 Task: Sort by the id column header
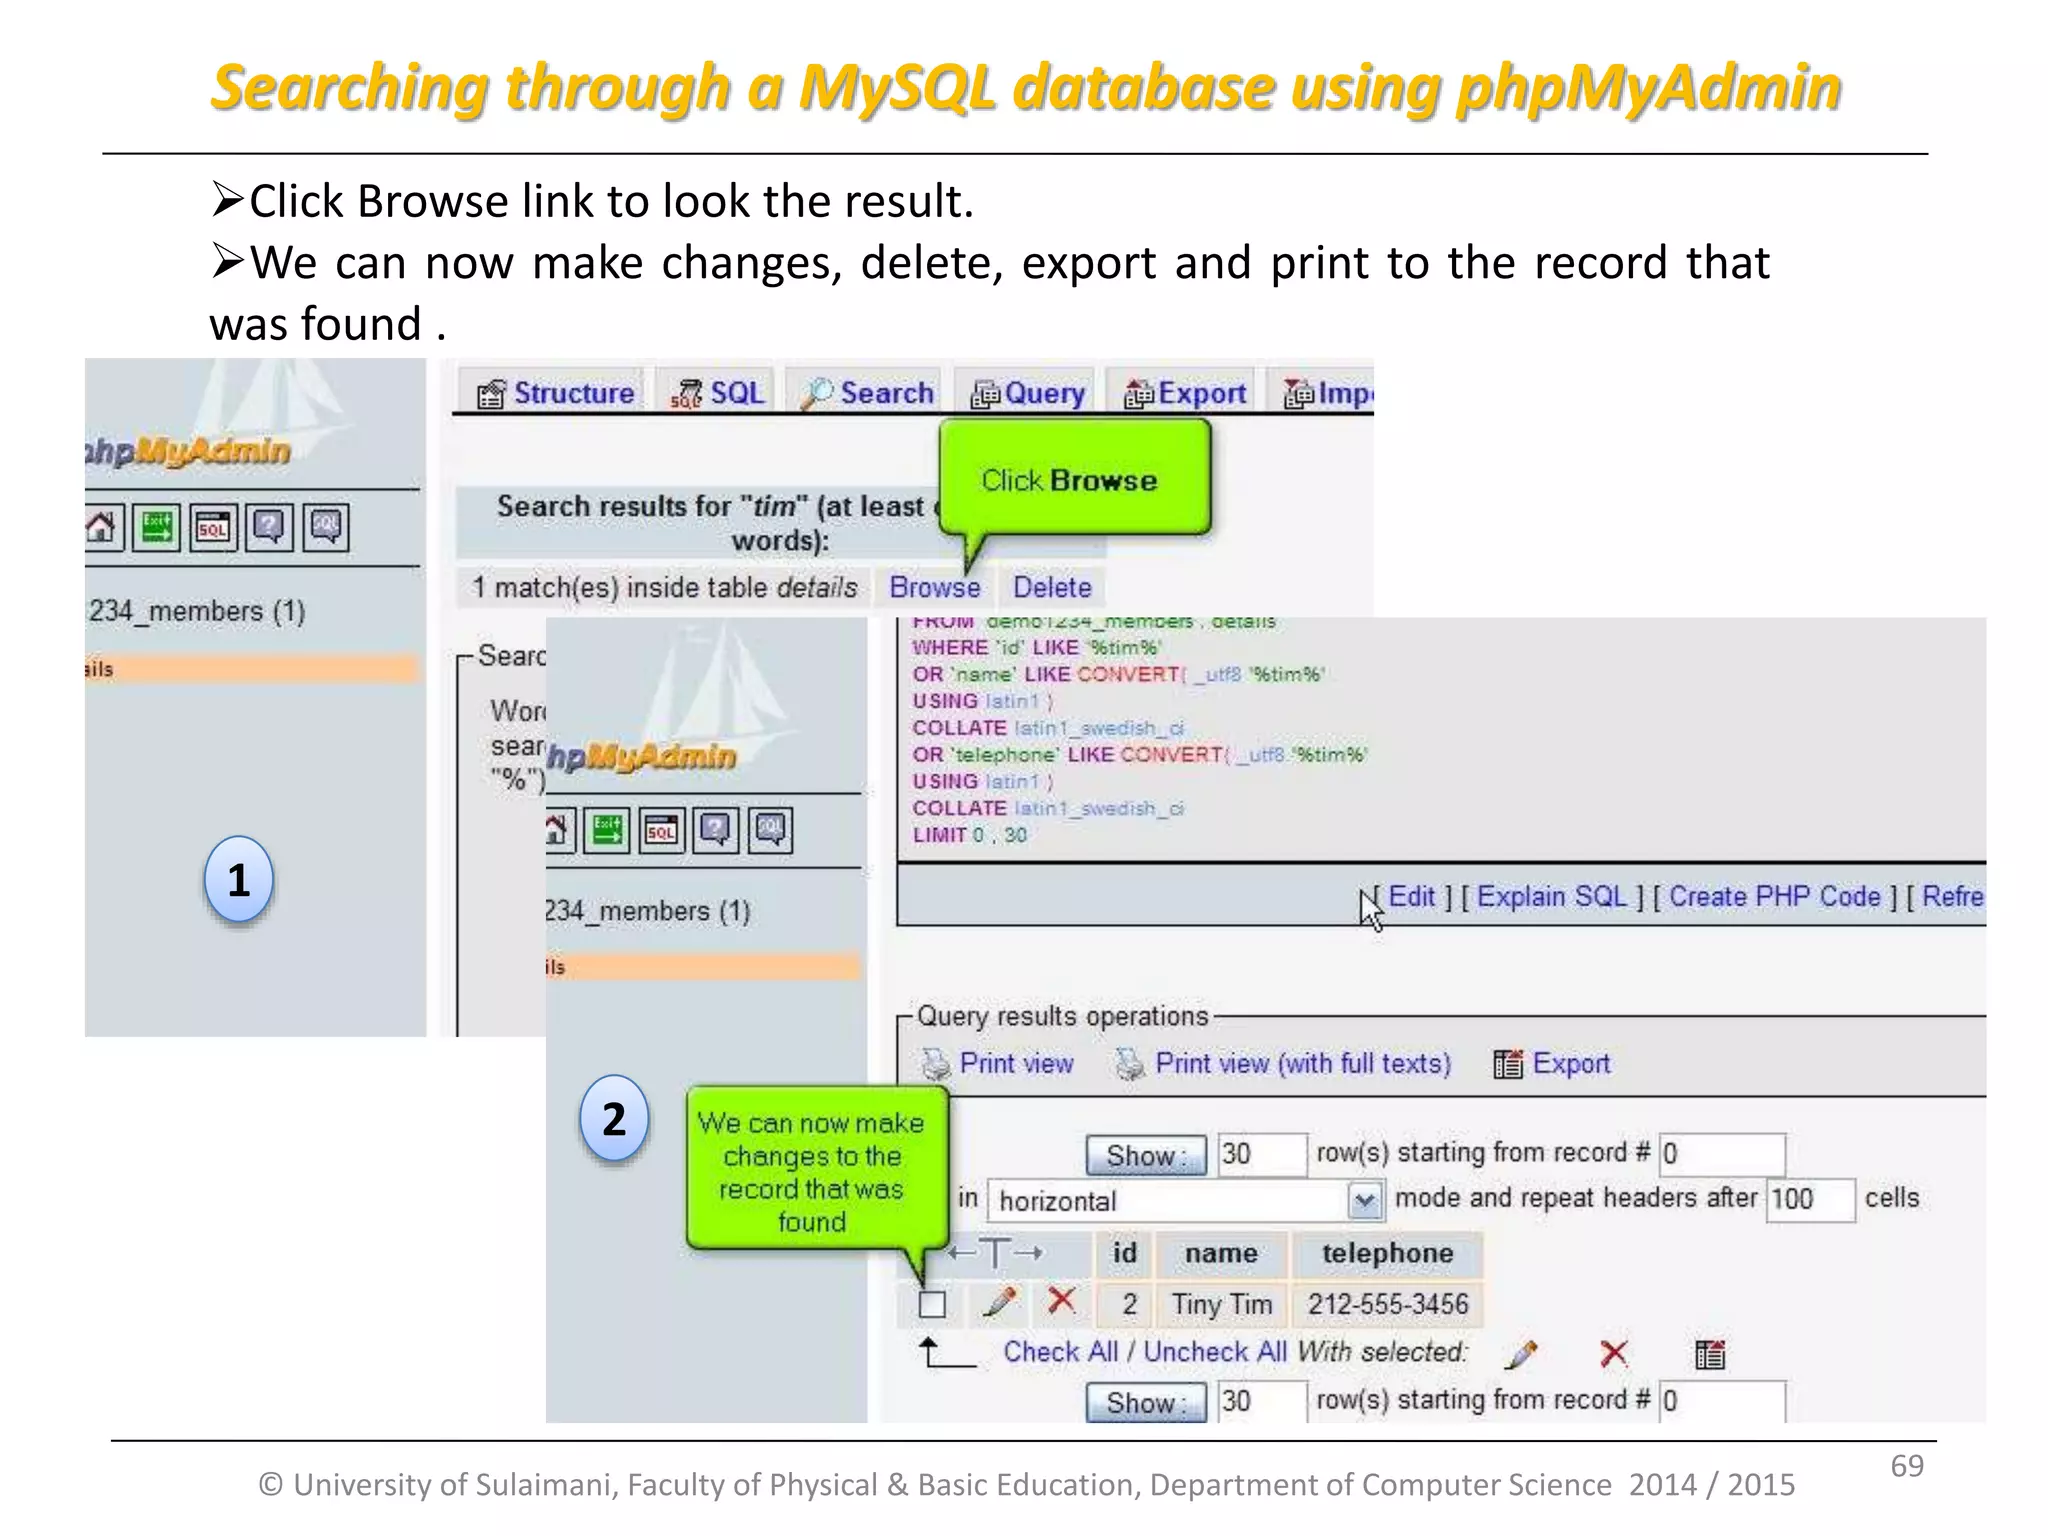pos(1125,1253)
